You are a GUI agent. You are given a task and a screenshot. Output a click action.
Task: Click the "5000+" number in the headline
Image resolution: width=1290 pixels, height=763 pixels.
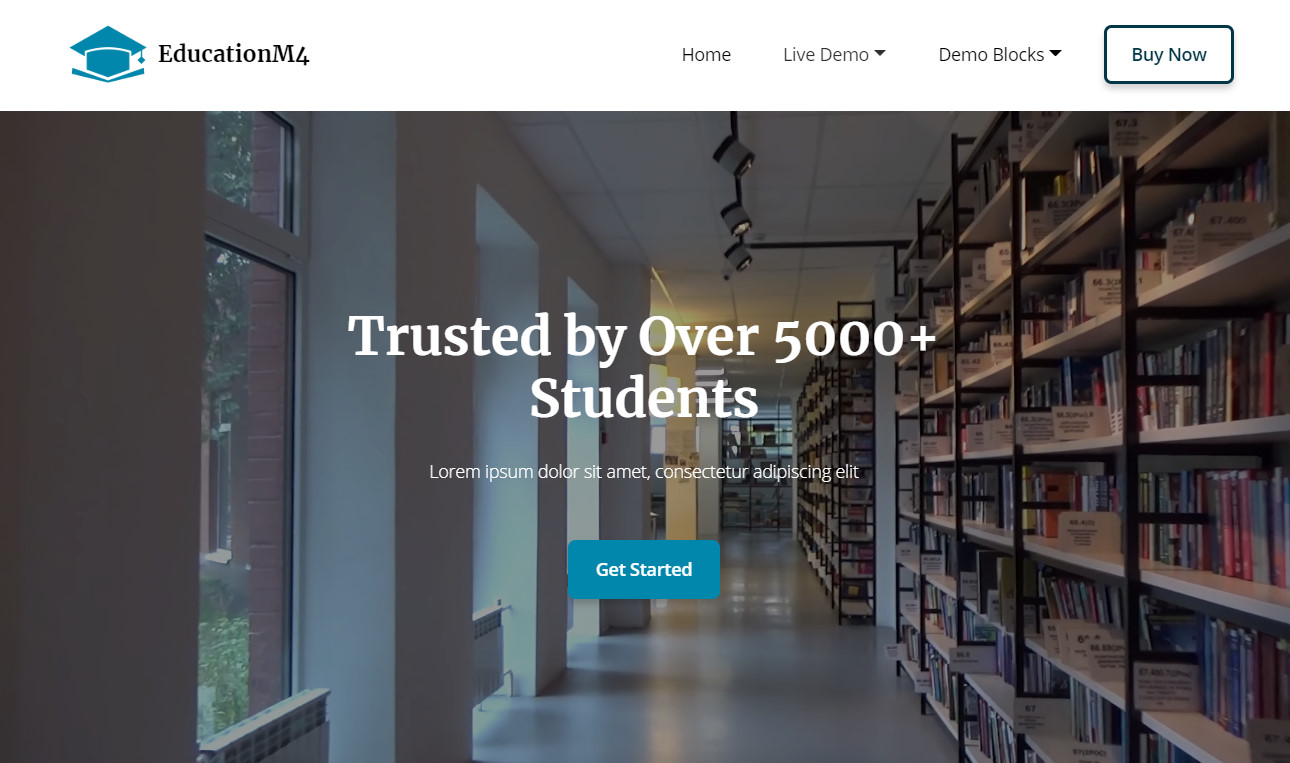click(856, 337)
